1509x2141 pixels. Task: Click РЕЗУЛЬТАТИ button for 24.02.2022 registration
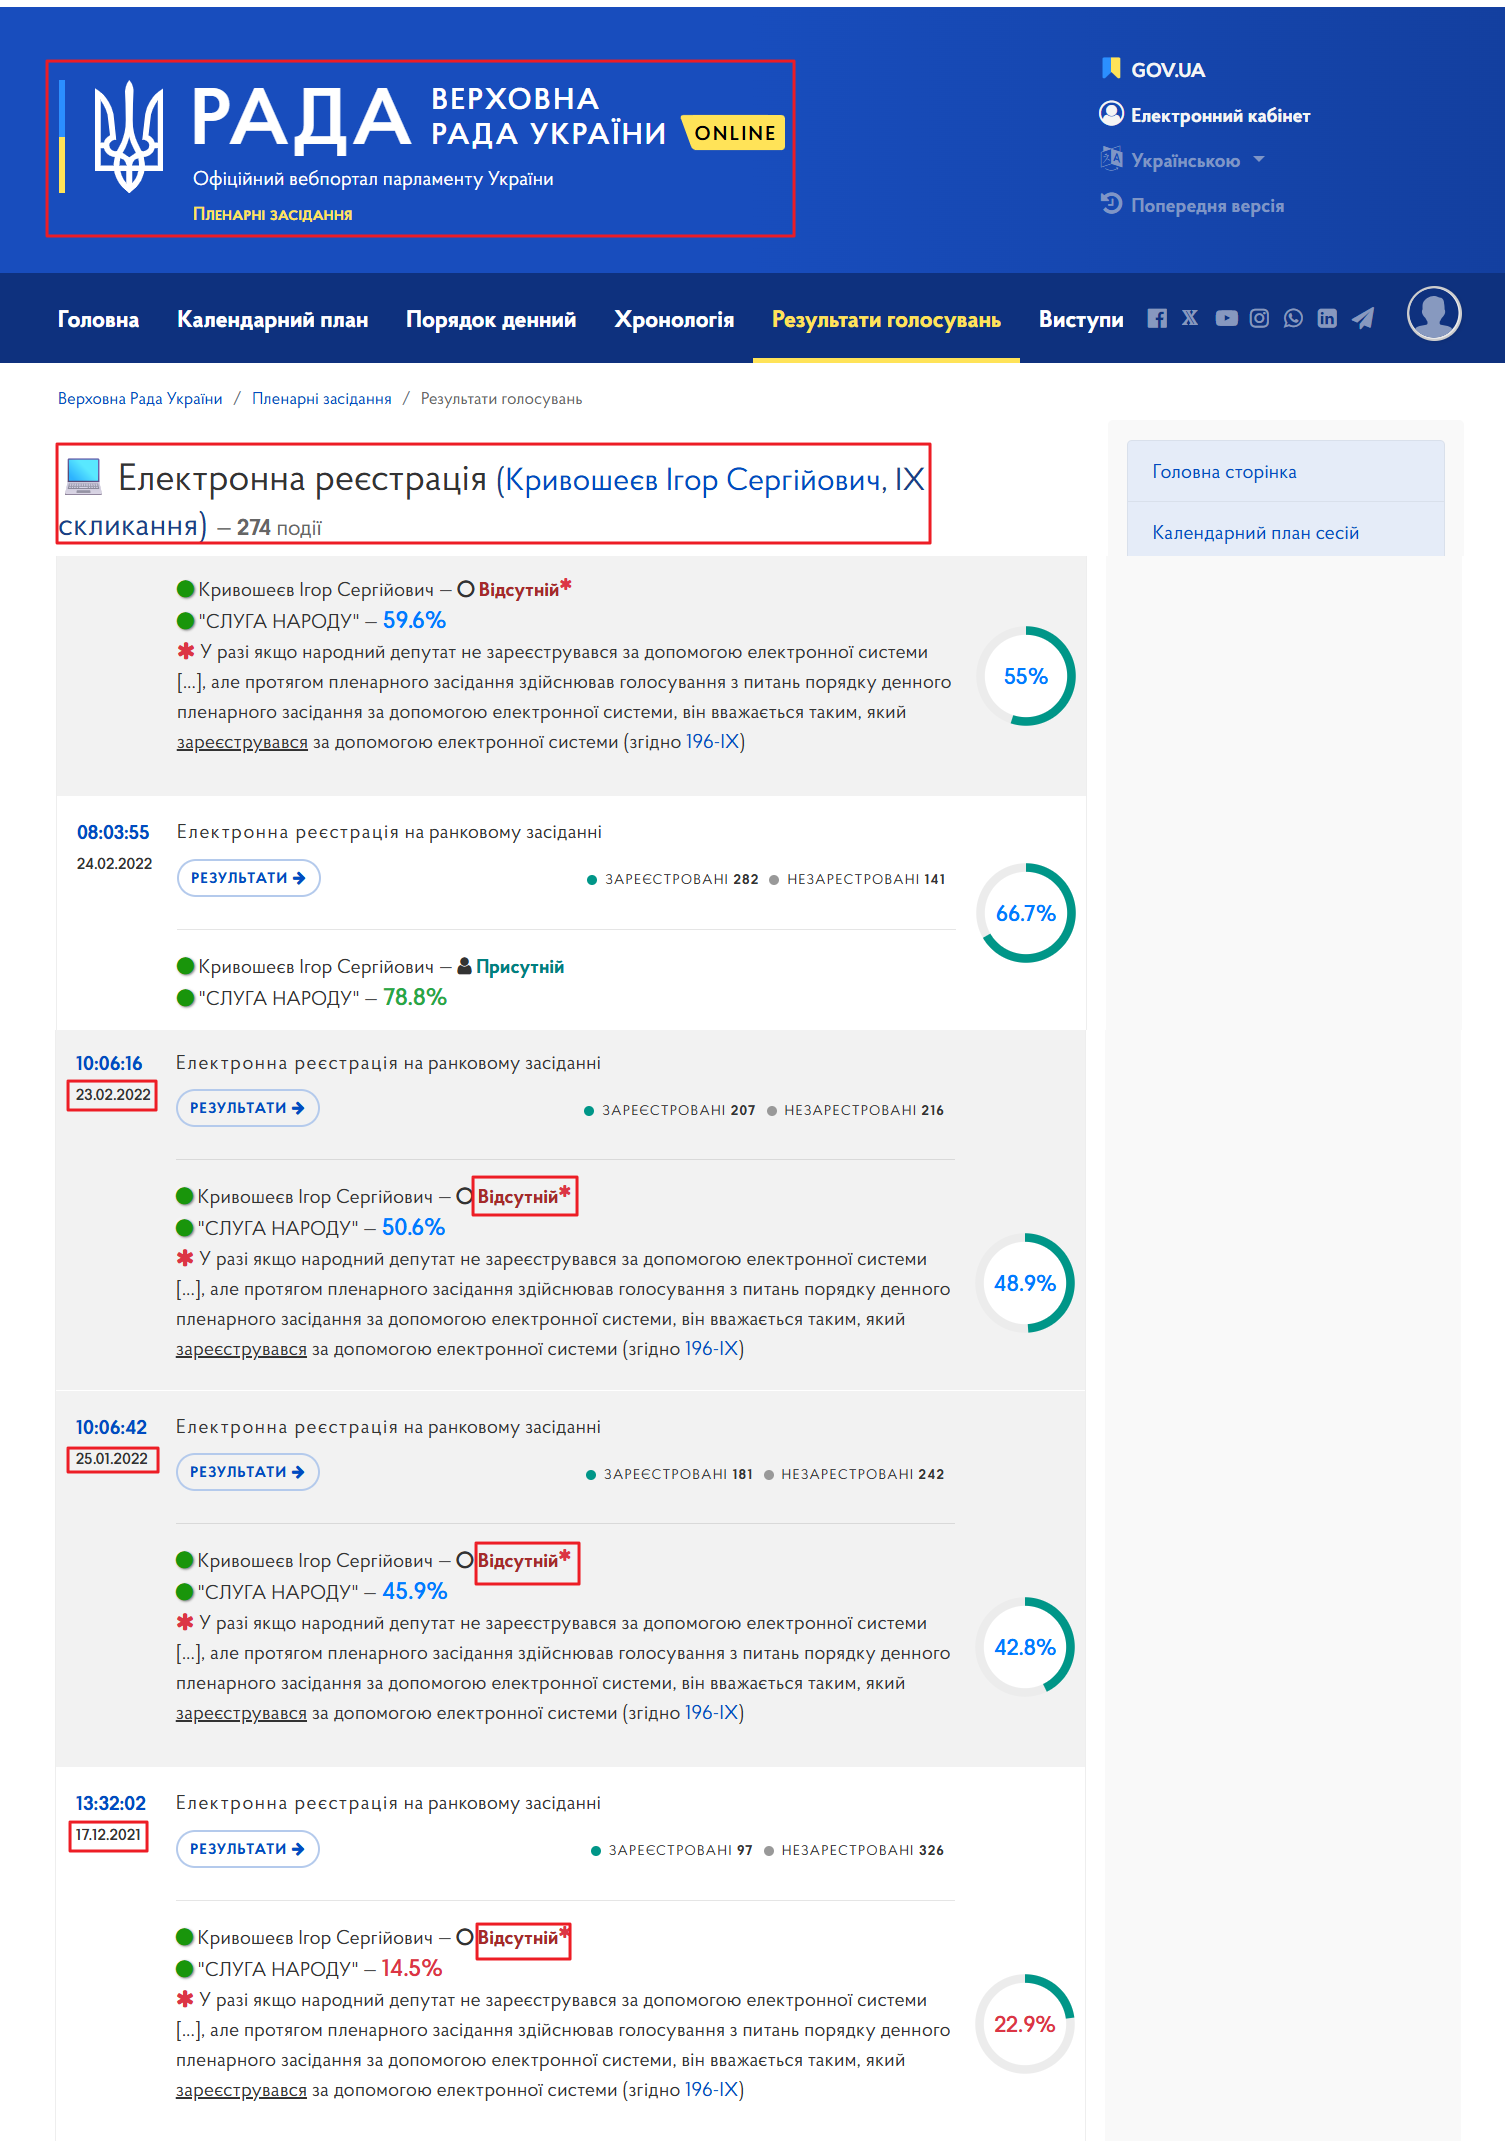[x=249, y=878]
